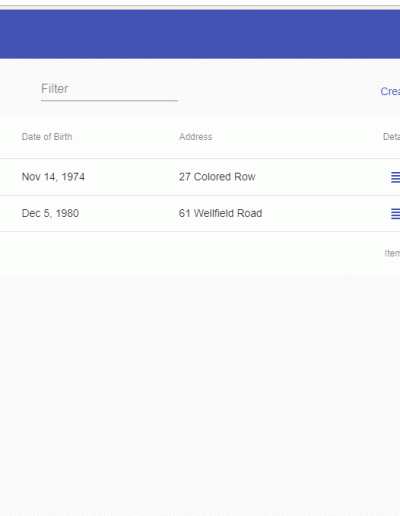
Task: Select the Dec 5, 1980 date cell
Action: click(50, 213)
